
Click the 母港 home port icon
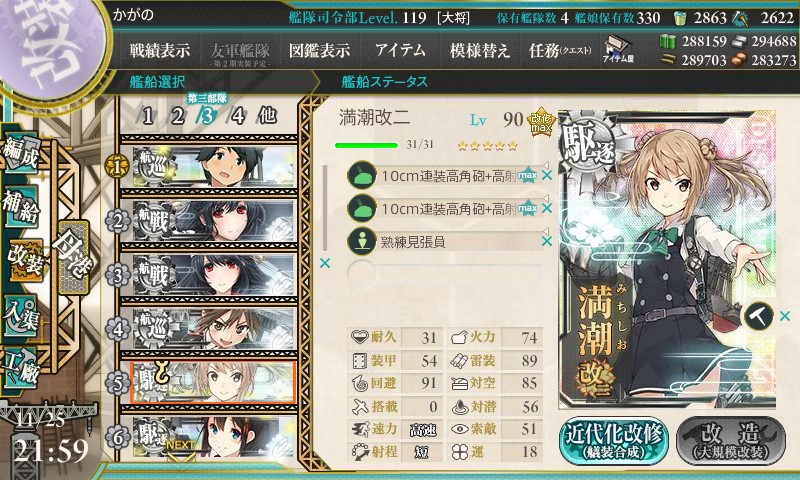(74, 258)
